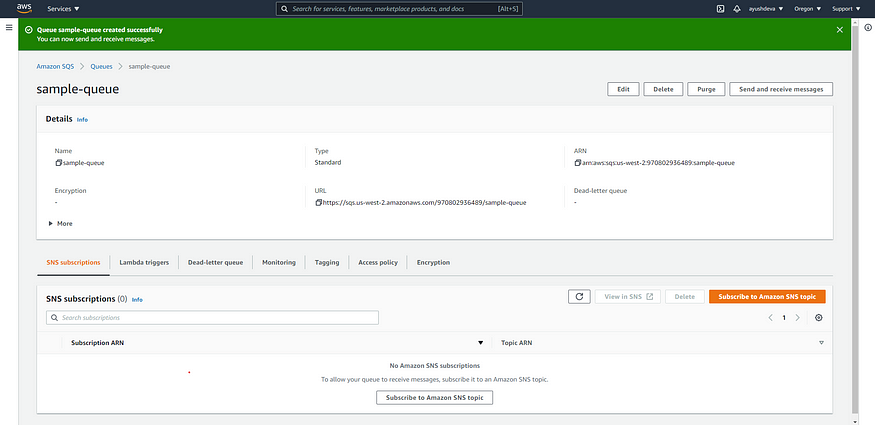Switch to the Dead-letter queue tab

[215, 262]
